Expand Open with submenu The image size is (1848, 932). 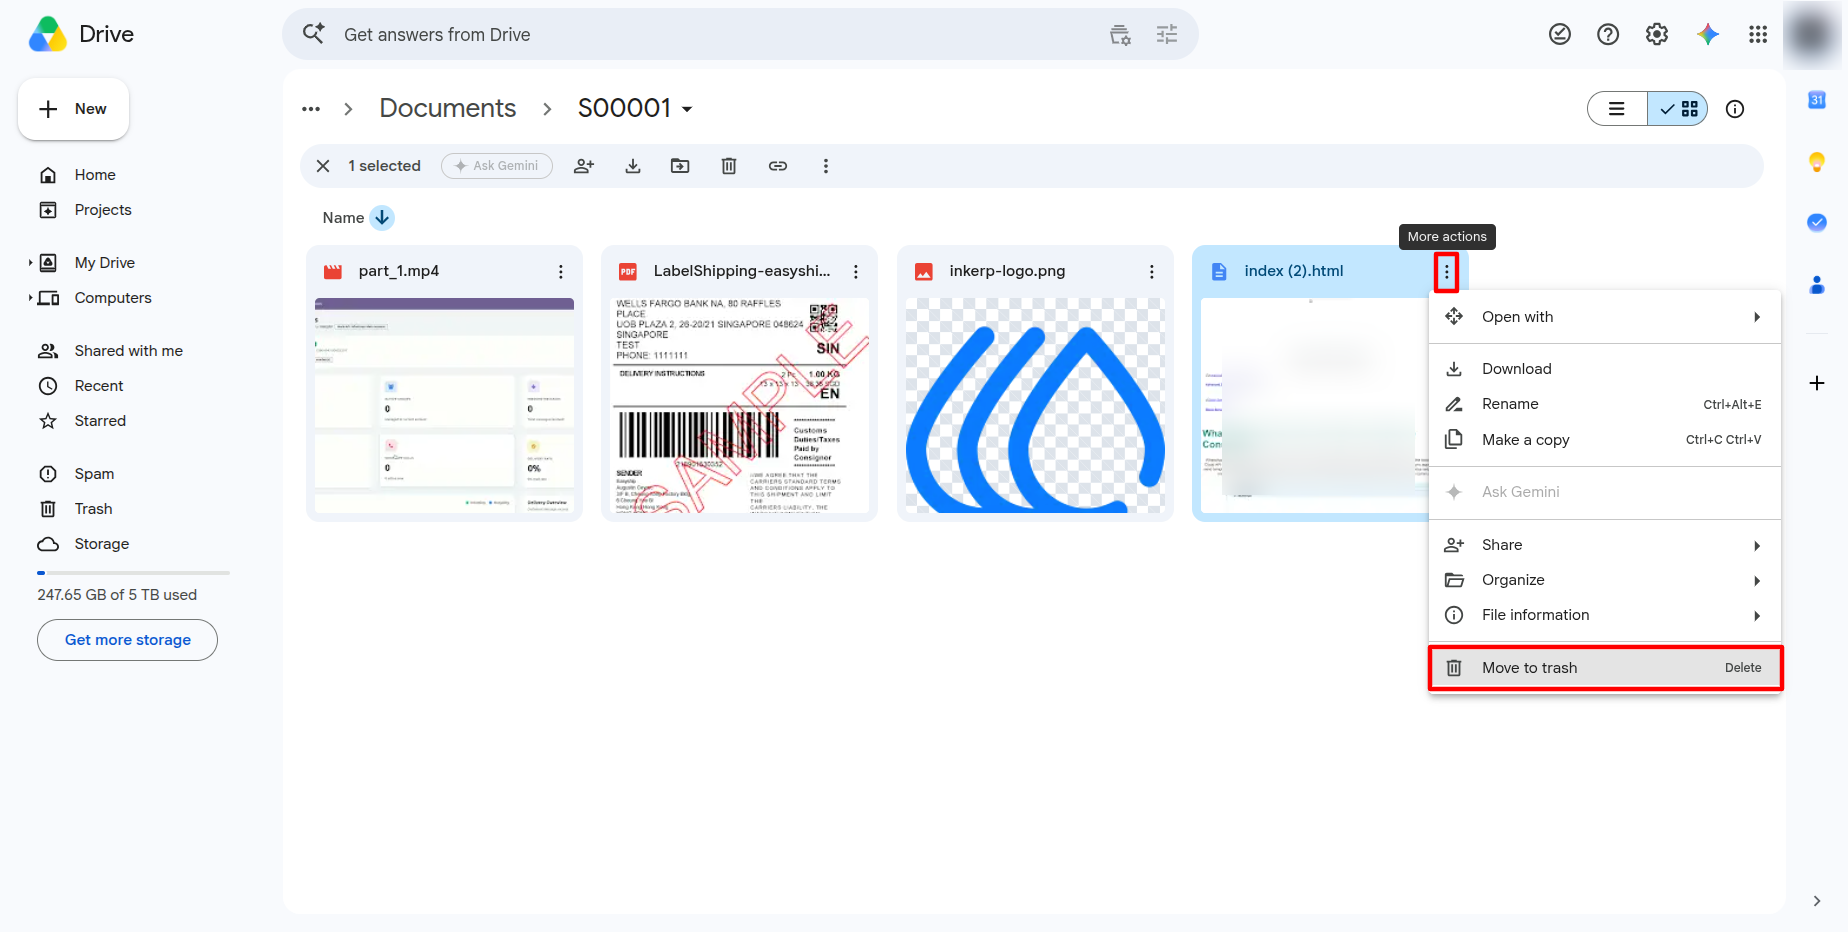[1605, 317]
